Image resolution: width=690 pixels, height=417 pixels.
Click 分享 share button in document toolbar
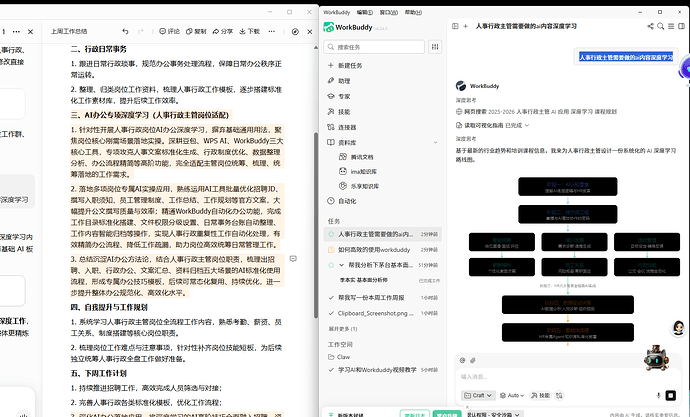(223, 32)
